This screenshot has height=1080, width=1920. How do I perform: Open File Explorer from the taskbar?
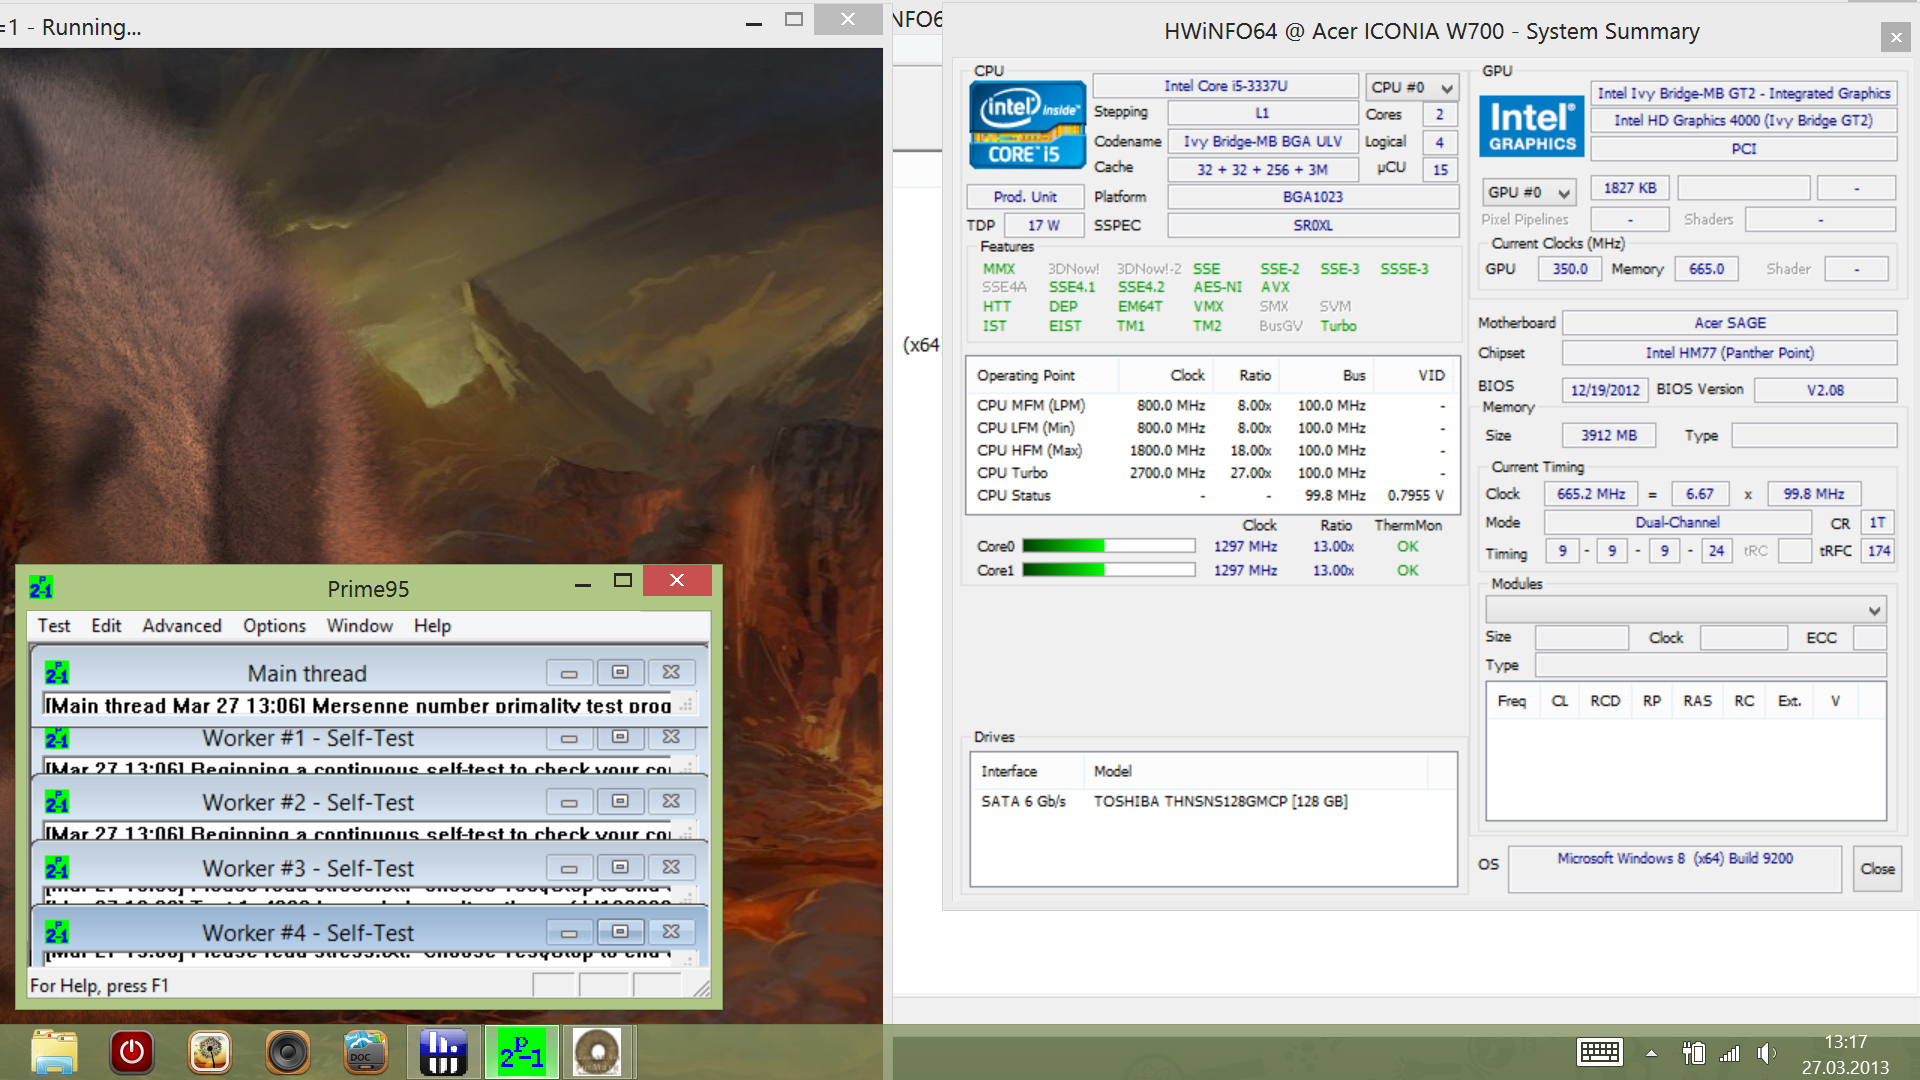point(54,1052)
